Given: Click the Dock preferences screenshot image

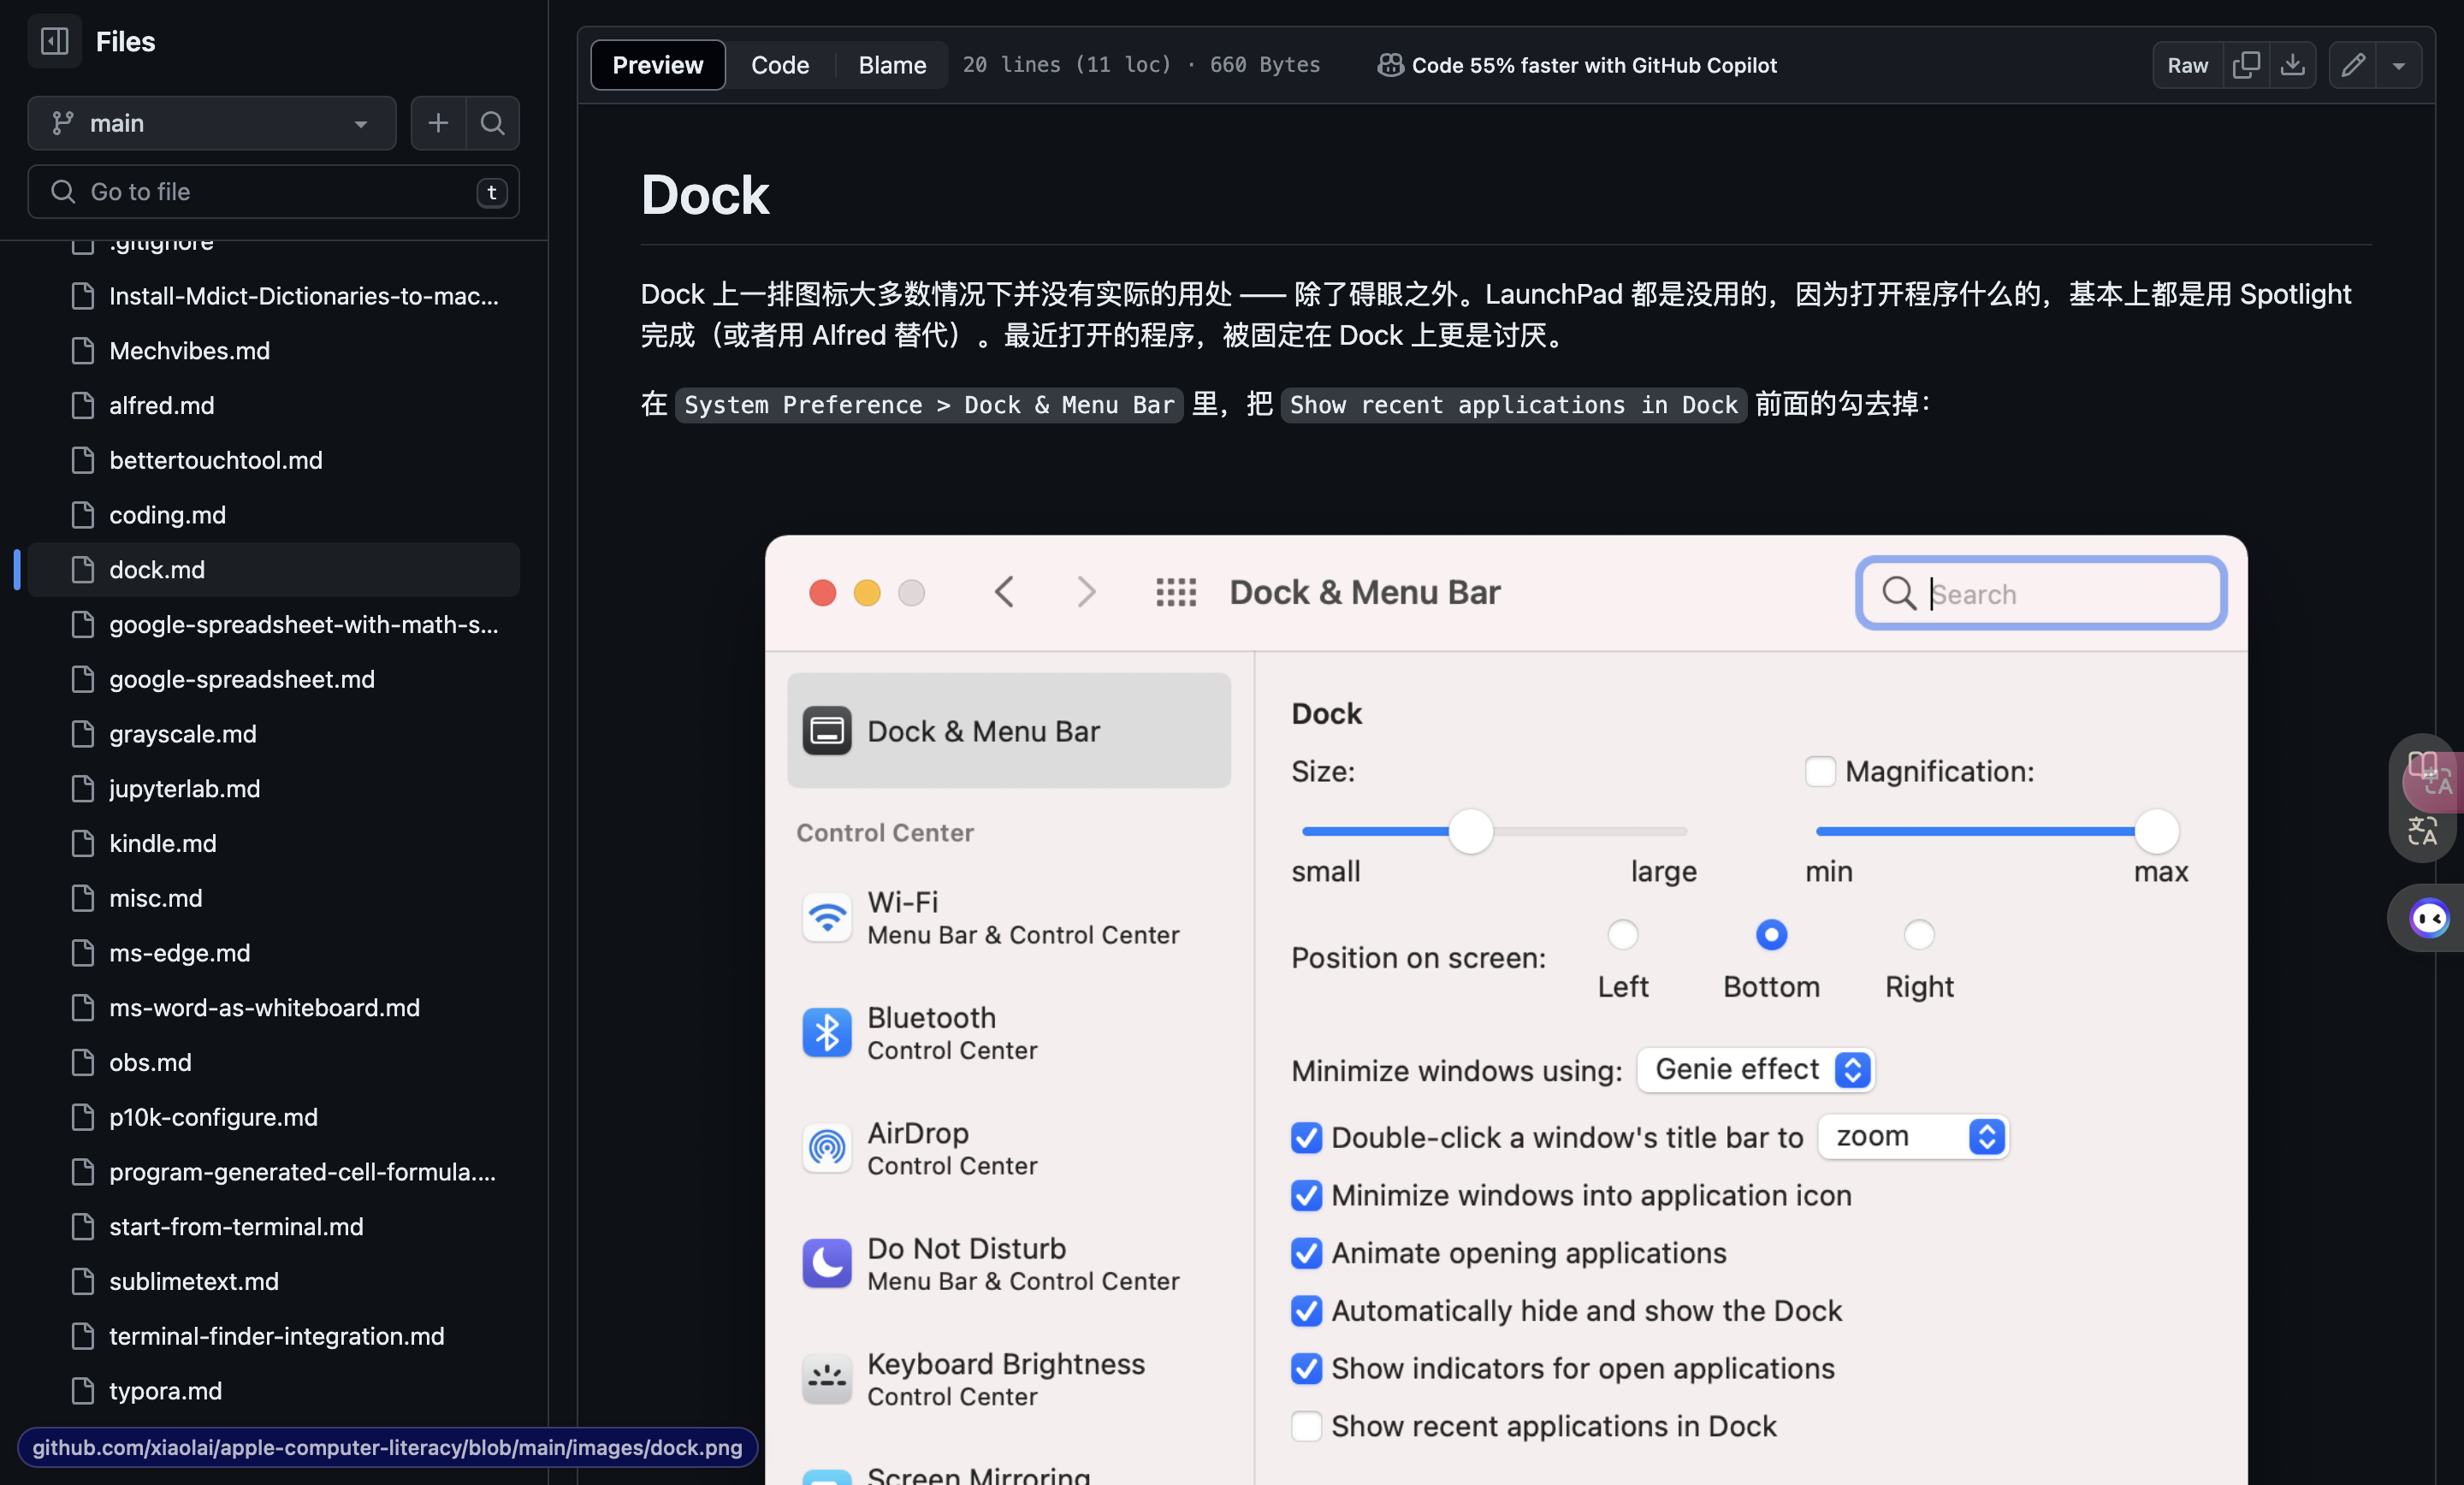Looking at the screenshot, I should pos(1505,1010).
